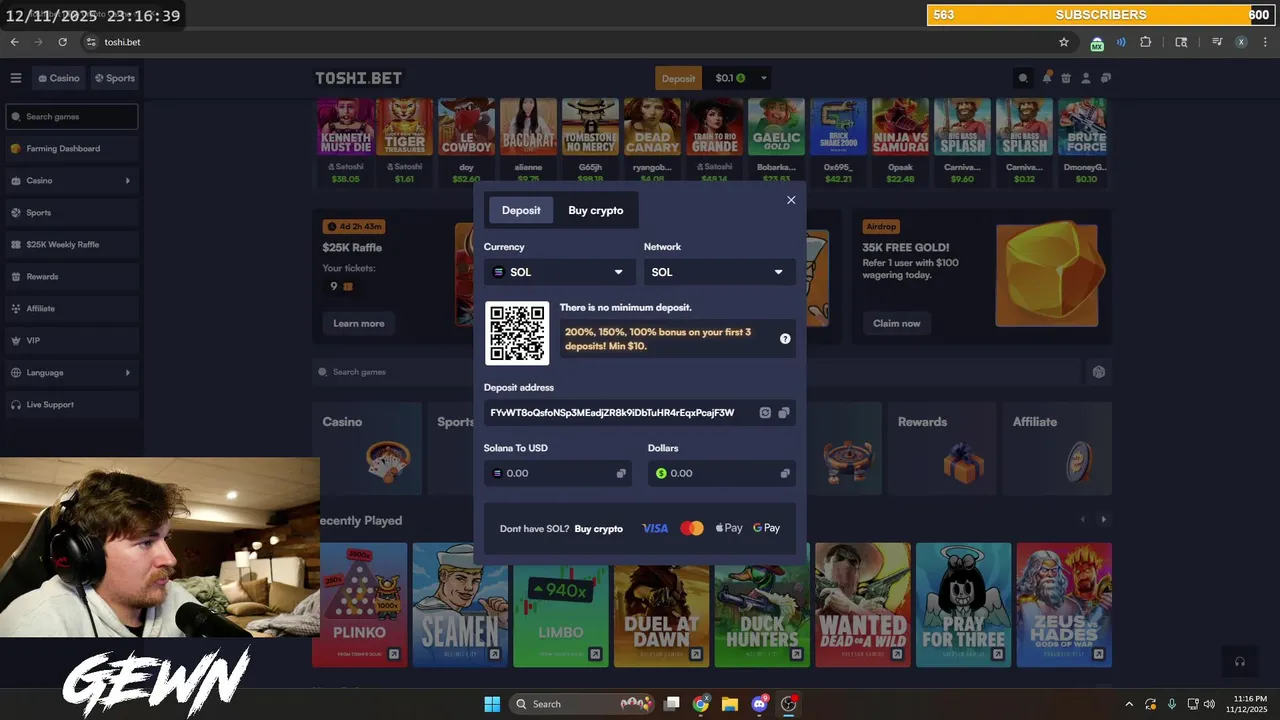Viewport: 1280px width, 720px height.
Task: Open the Zeus vs Hades game thumbnail
Action: [x=1064, y=605]
